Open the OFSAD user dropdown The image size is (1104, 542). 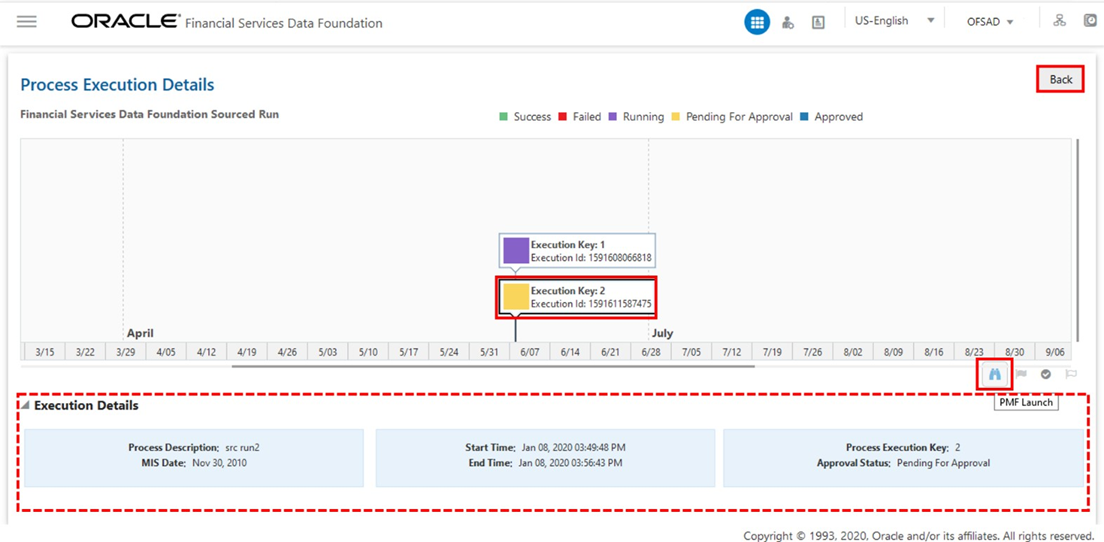990,22
